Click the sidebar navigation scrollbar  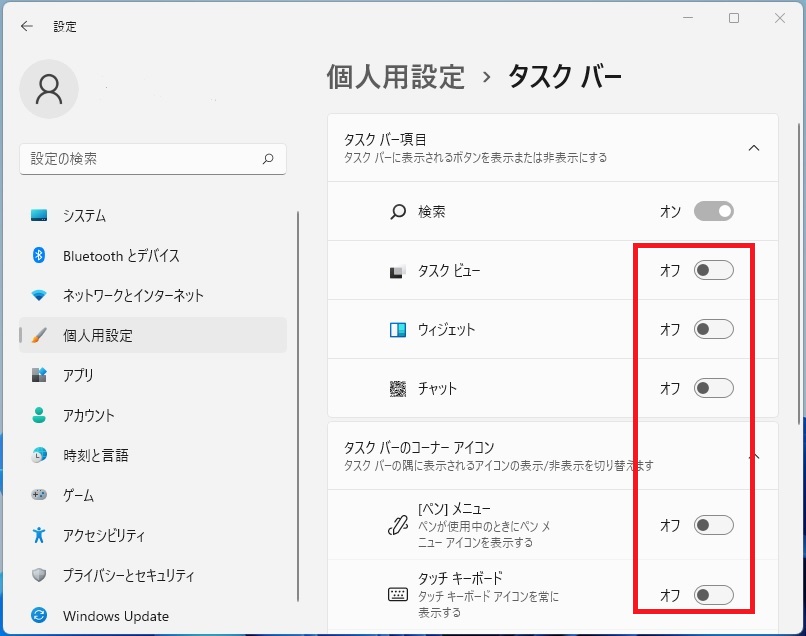[x=298, y=406]
